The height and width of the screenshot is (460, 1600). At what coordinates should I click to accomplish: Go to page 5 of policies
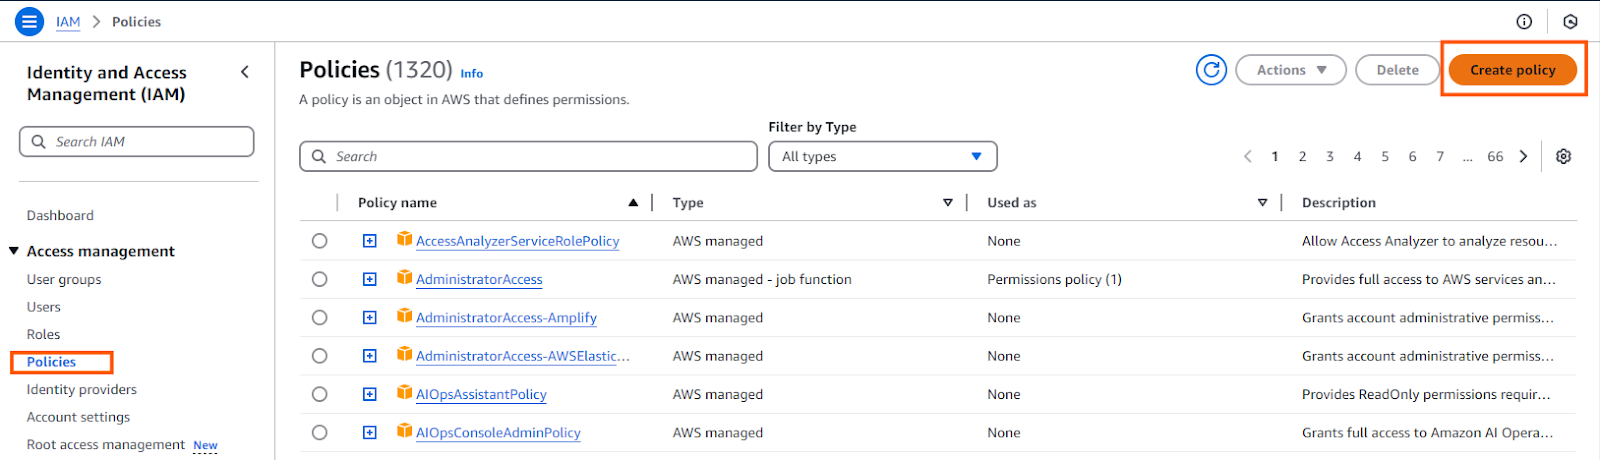(x=1385, y=156)
